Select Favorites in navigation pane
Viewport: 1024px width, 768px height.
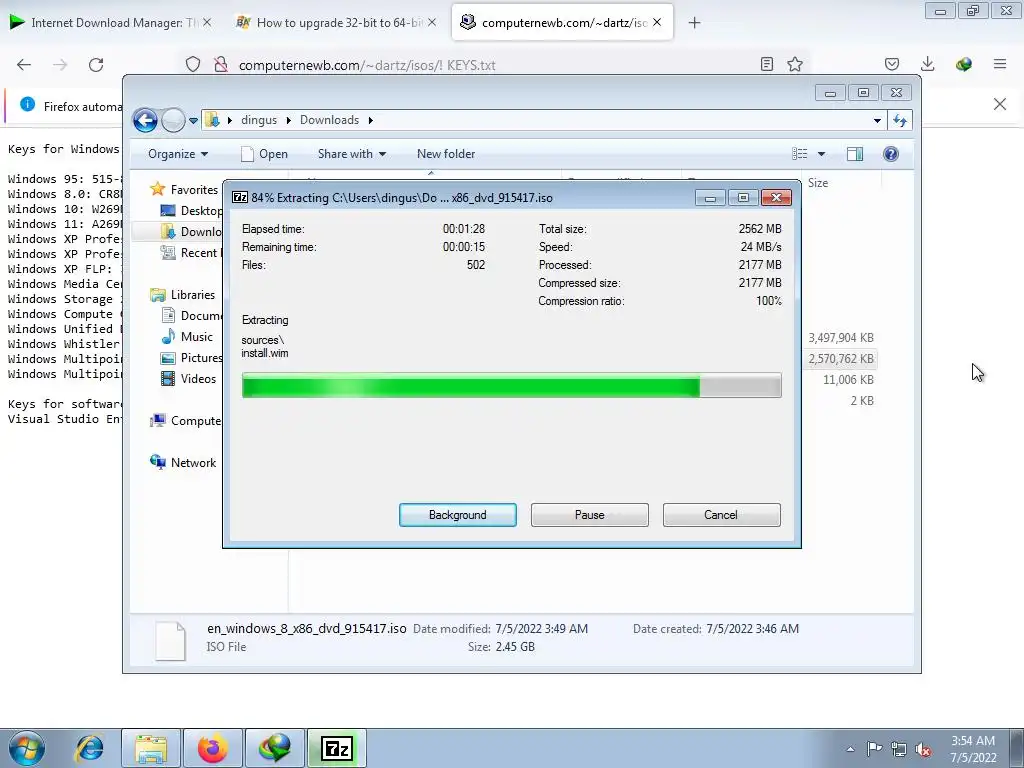185,189
